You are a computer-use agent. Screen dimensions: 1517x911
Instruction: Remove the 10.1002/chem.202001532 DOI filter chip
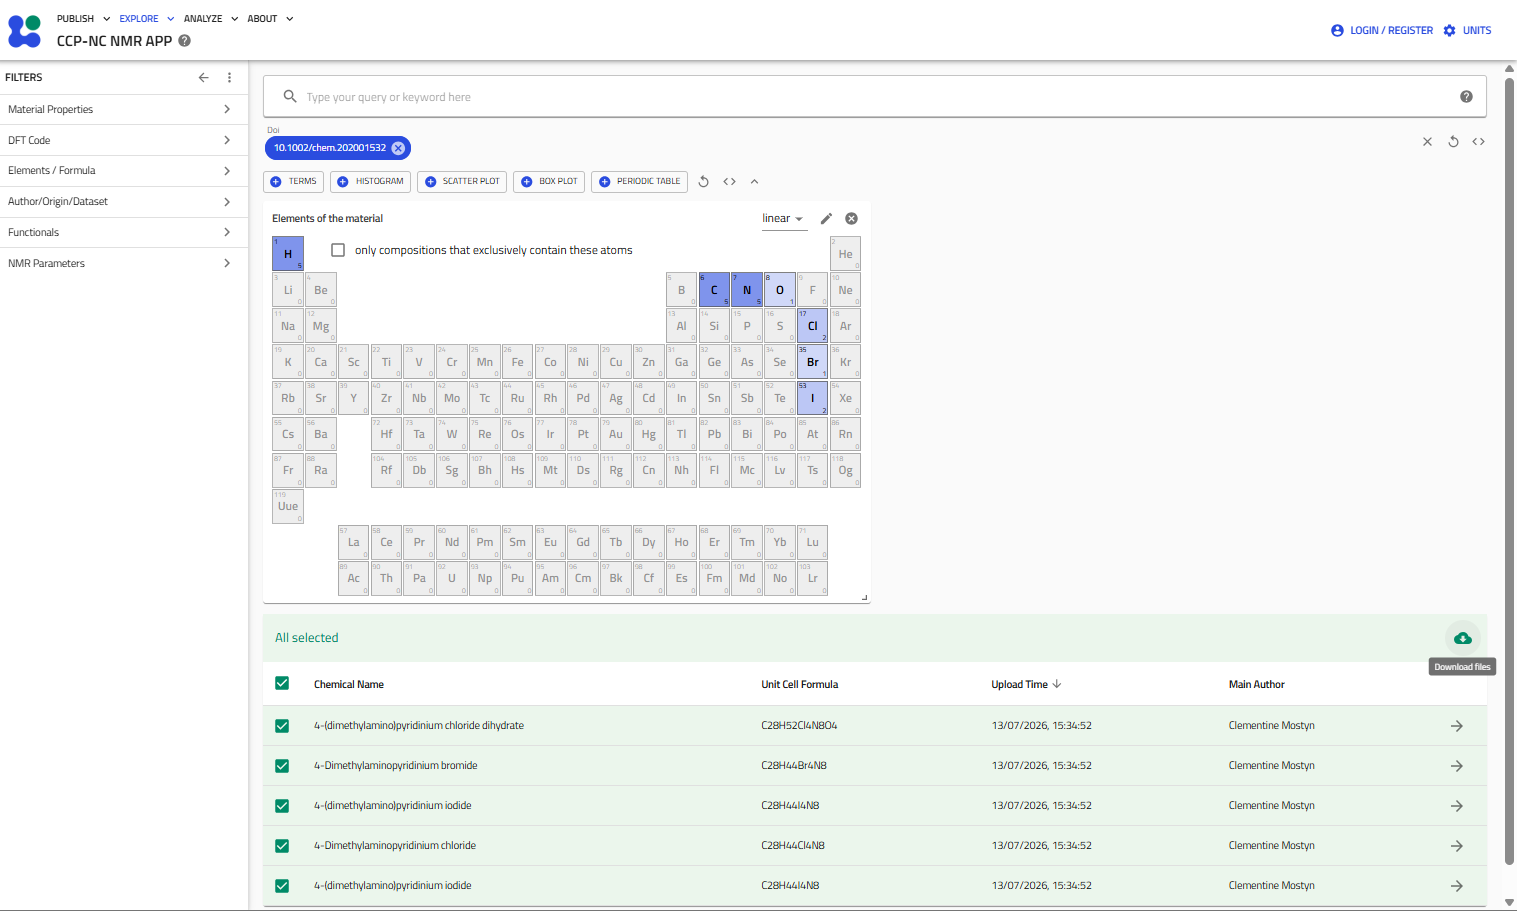(398, 148)
